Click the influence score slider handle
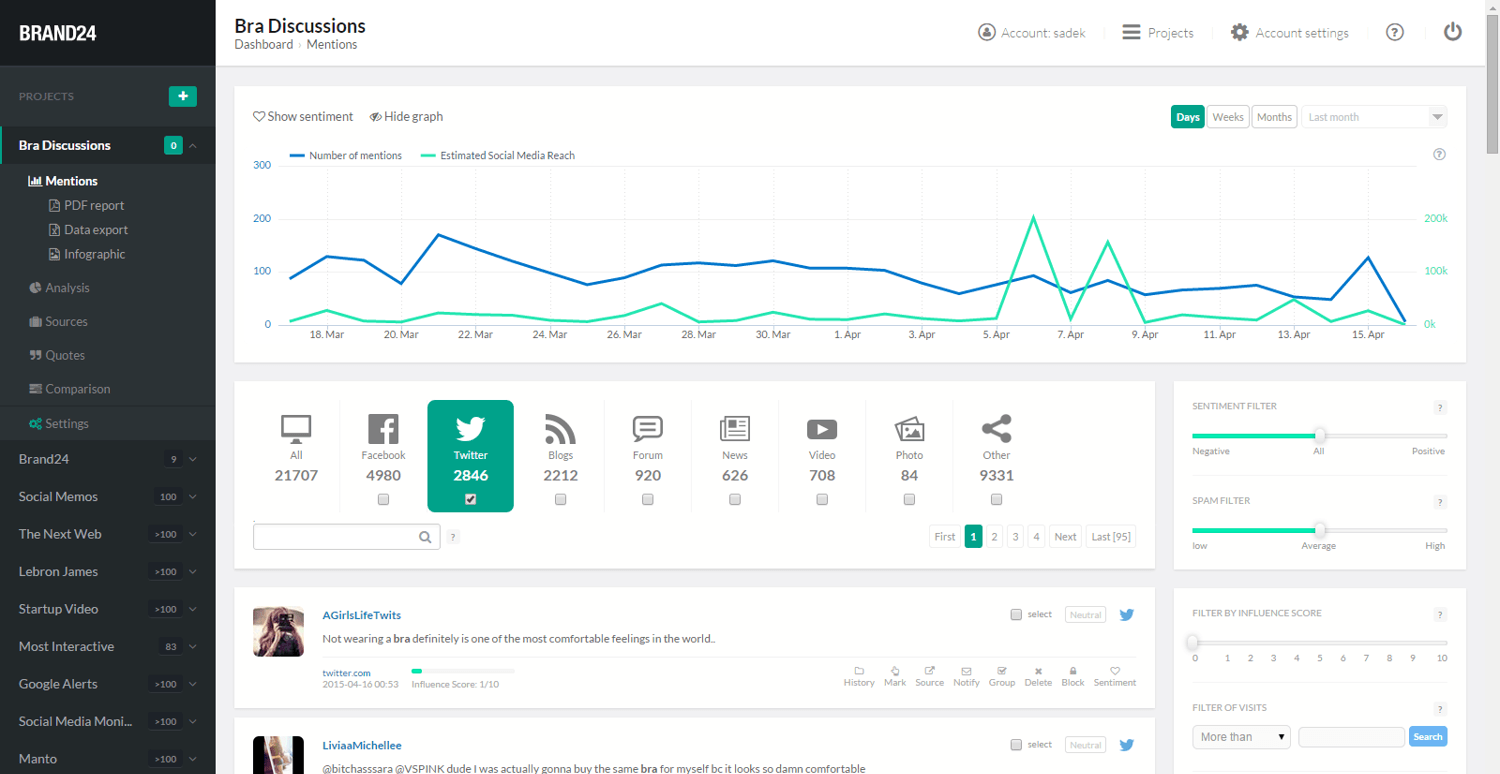The image size is (1500, 774). (x=1193, y=642)
